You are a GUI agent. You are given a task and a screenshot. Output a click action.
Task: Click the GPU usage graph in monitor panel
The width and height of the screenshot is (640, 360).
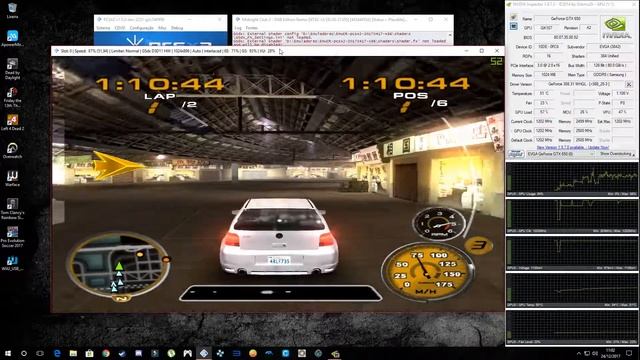pos(571,180)
